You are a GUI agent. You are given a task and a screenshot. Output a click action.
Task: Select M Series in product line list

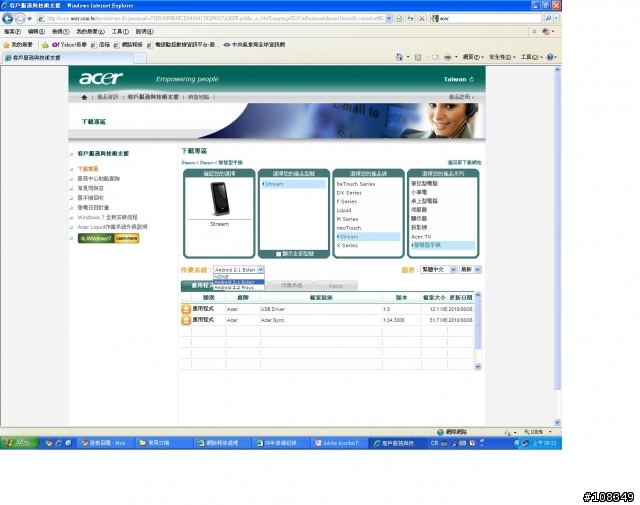coord(347,219)
